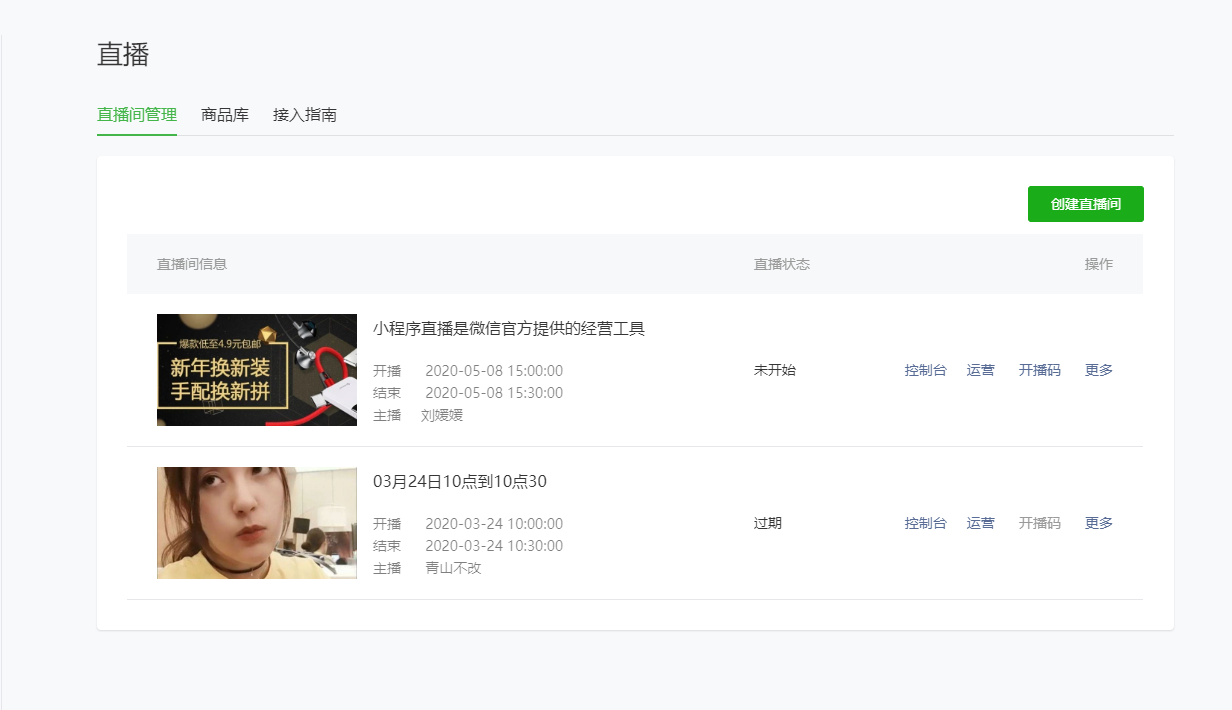Open the 新年换新装 live room cover thumbnail

pyautogui.click(x=256, y=370)
